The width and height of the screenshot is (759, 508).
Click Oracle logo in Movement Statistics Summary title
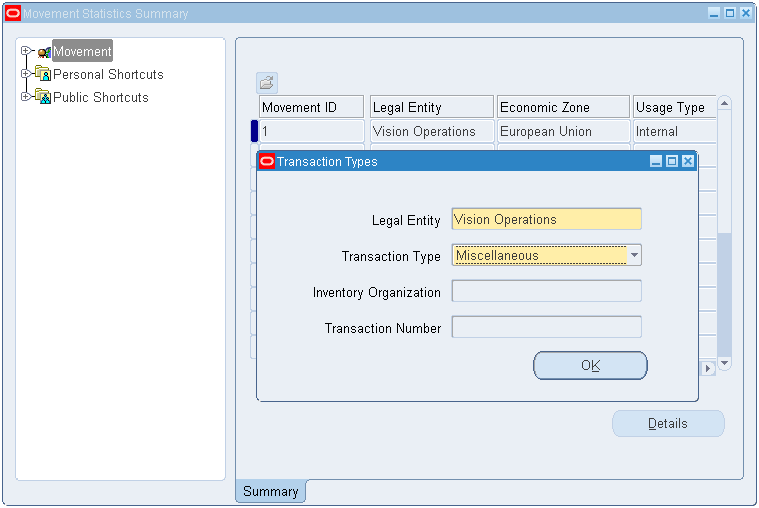[13, 14]
